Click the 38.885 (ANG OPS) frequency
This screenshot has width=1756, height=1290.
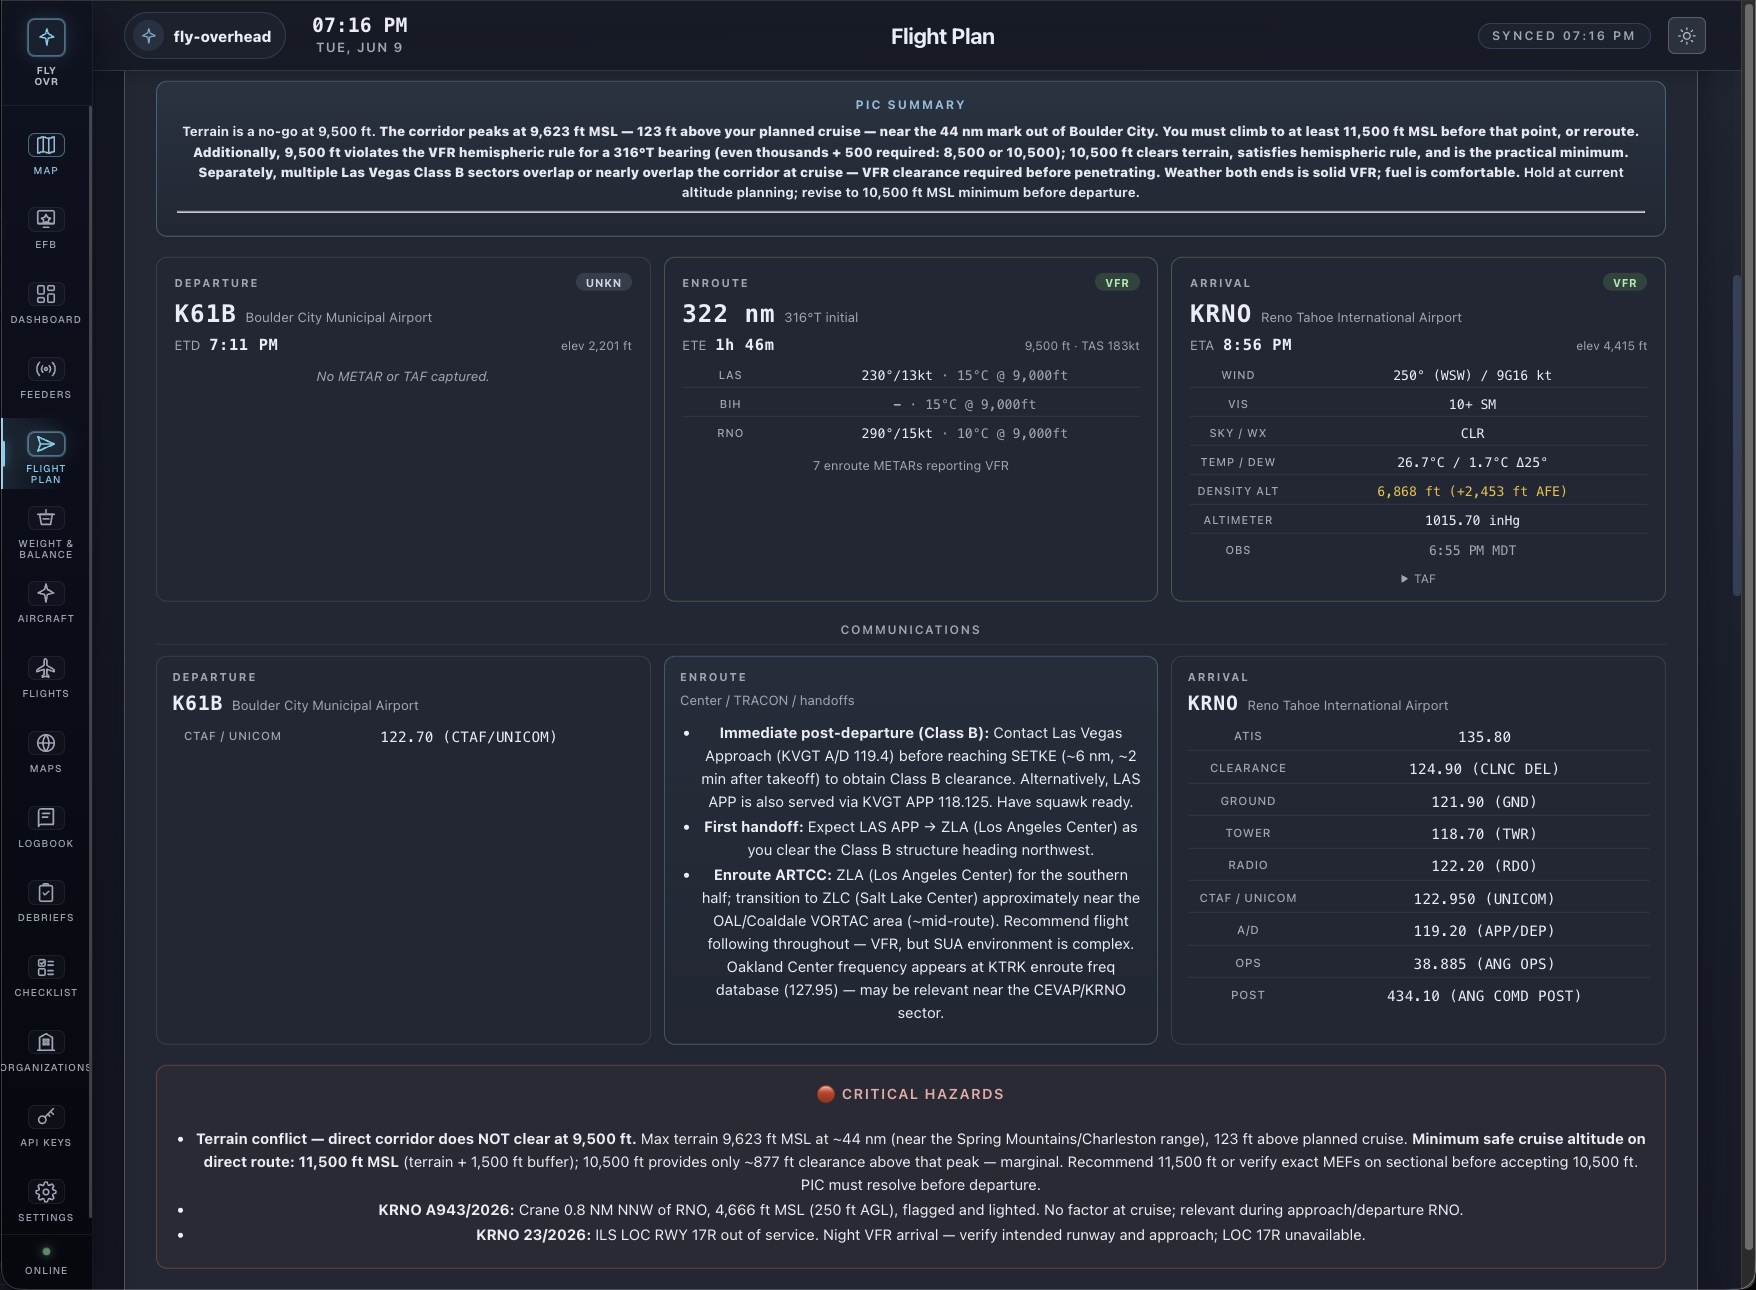pyautogui.click(x=1484, y=964)
